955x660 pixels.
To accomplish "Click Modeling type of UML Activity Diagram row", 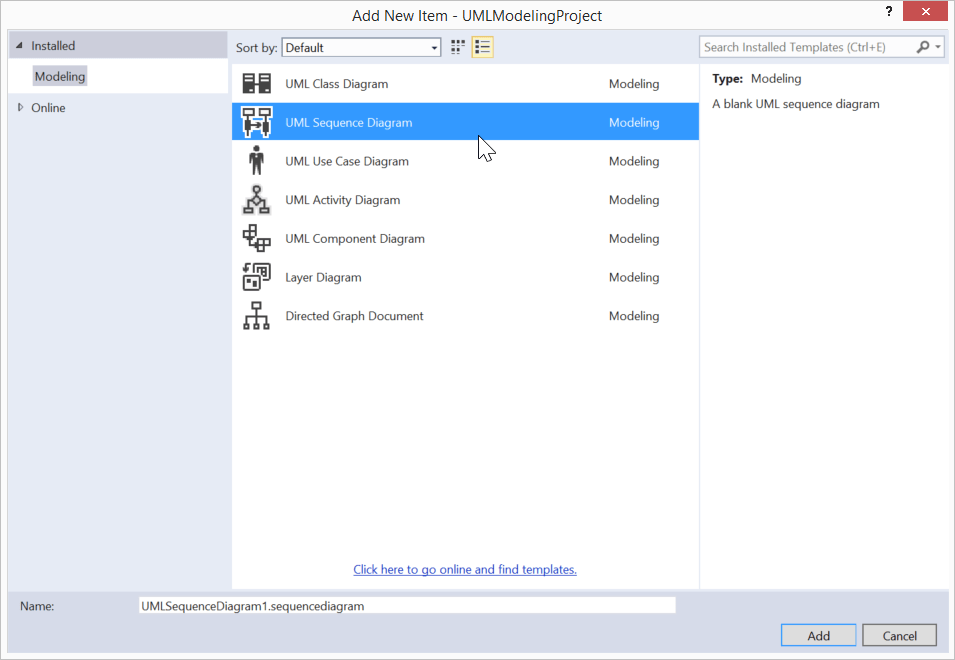I will pos(633,200).
